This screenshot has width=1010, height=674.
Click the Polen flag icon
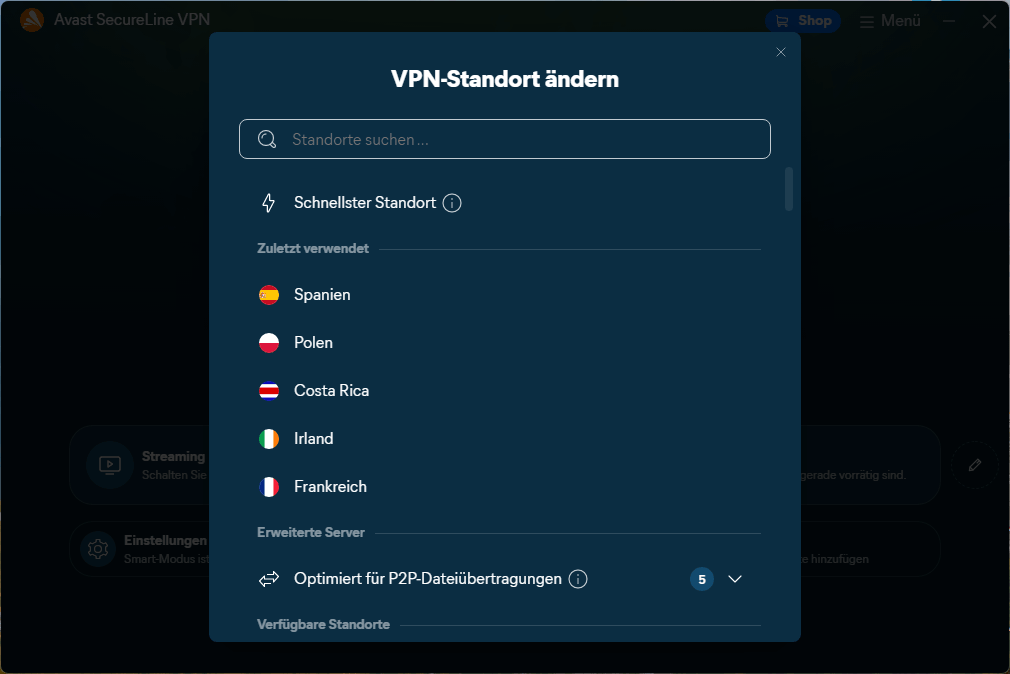click(x=269, y=342)
